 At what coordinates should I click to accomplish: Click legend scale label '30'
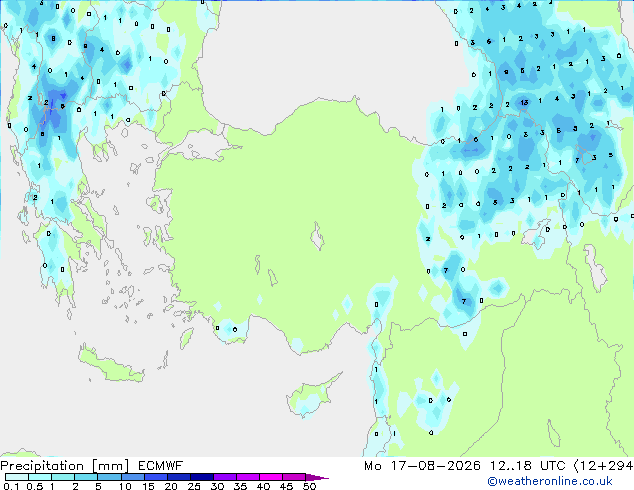point(217,486)
